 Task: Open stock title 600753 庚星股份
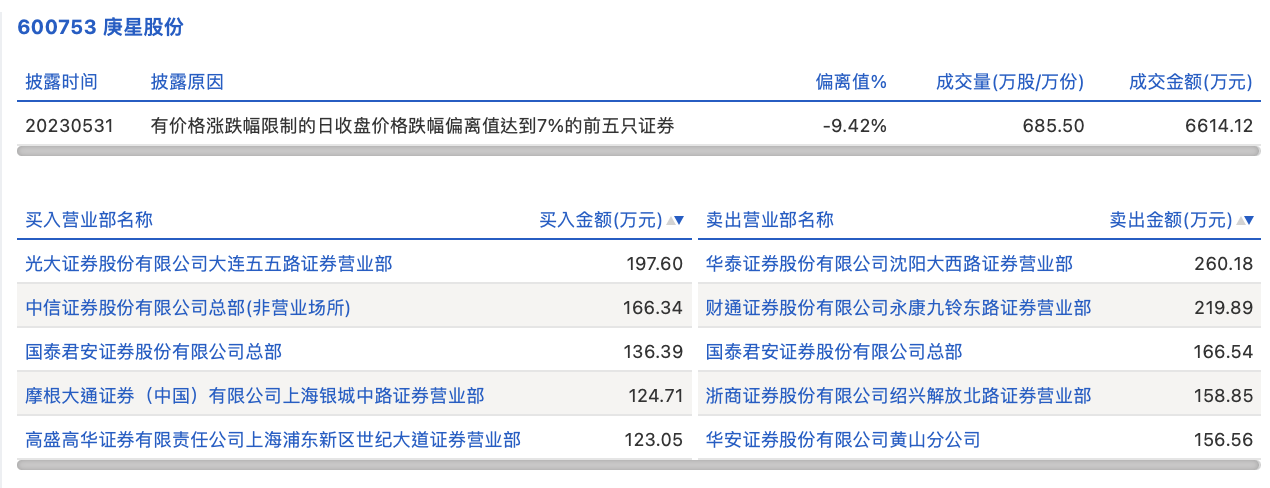[x=100, y=28]
